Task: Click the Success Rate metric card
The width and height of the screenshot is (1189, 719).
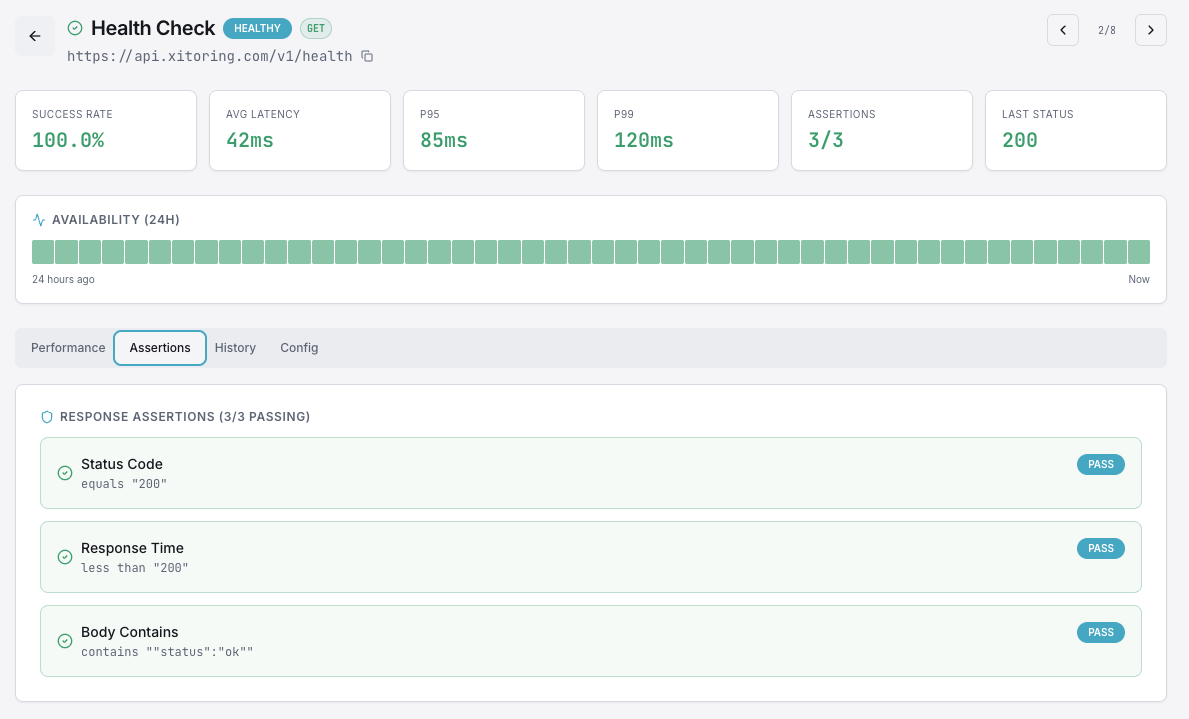Action: point(106,130)
